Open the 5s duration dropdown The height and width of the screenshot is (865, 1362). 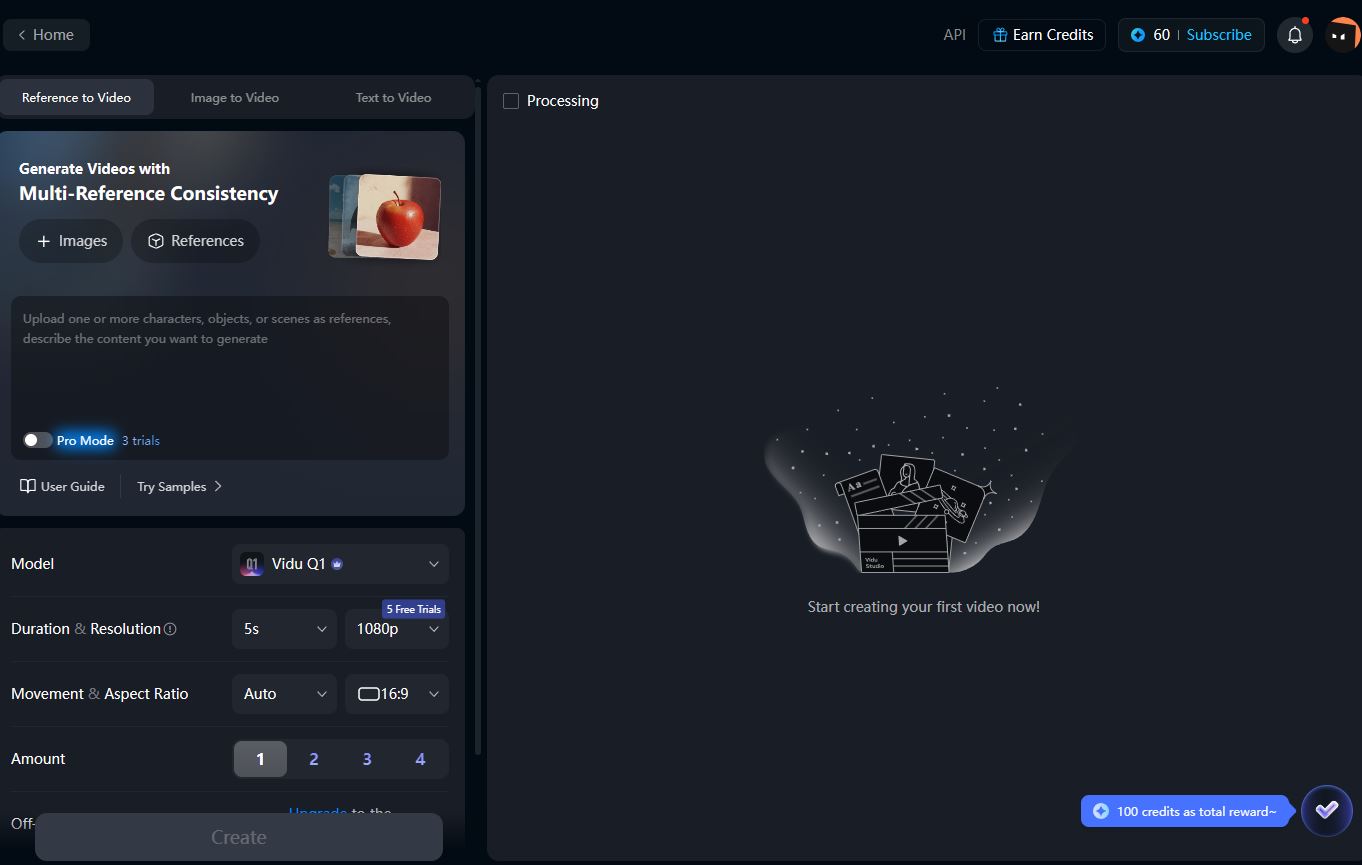point(285,629)
